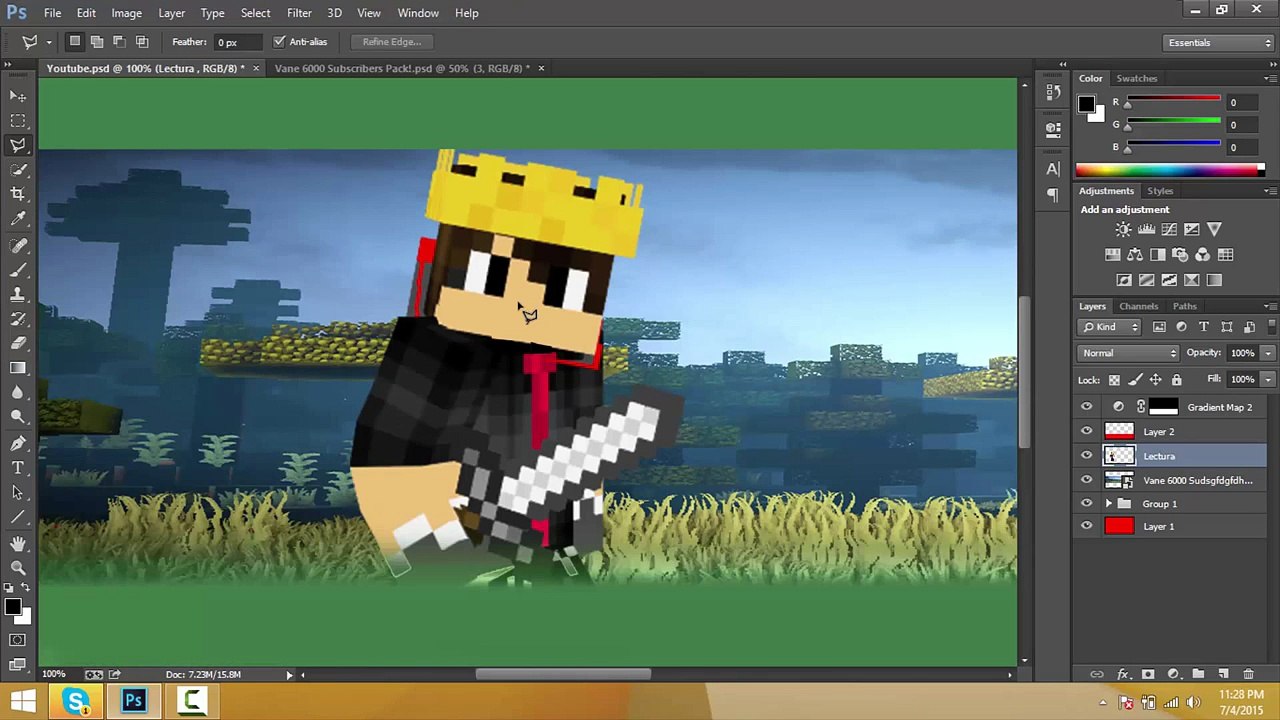This screenshot has width=1280, height=720.
Task: Open the Filter menu
Action: point(299,13)
